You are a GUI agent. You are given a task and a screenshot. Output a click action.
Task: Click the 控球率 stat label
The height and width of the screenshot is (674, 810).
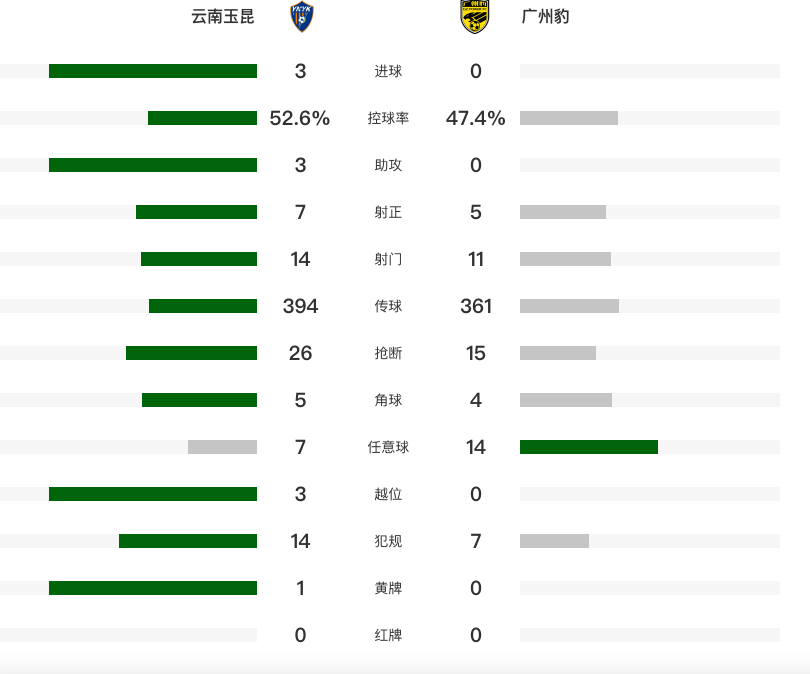(x=388, y=118)
